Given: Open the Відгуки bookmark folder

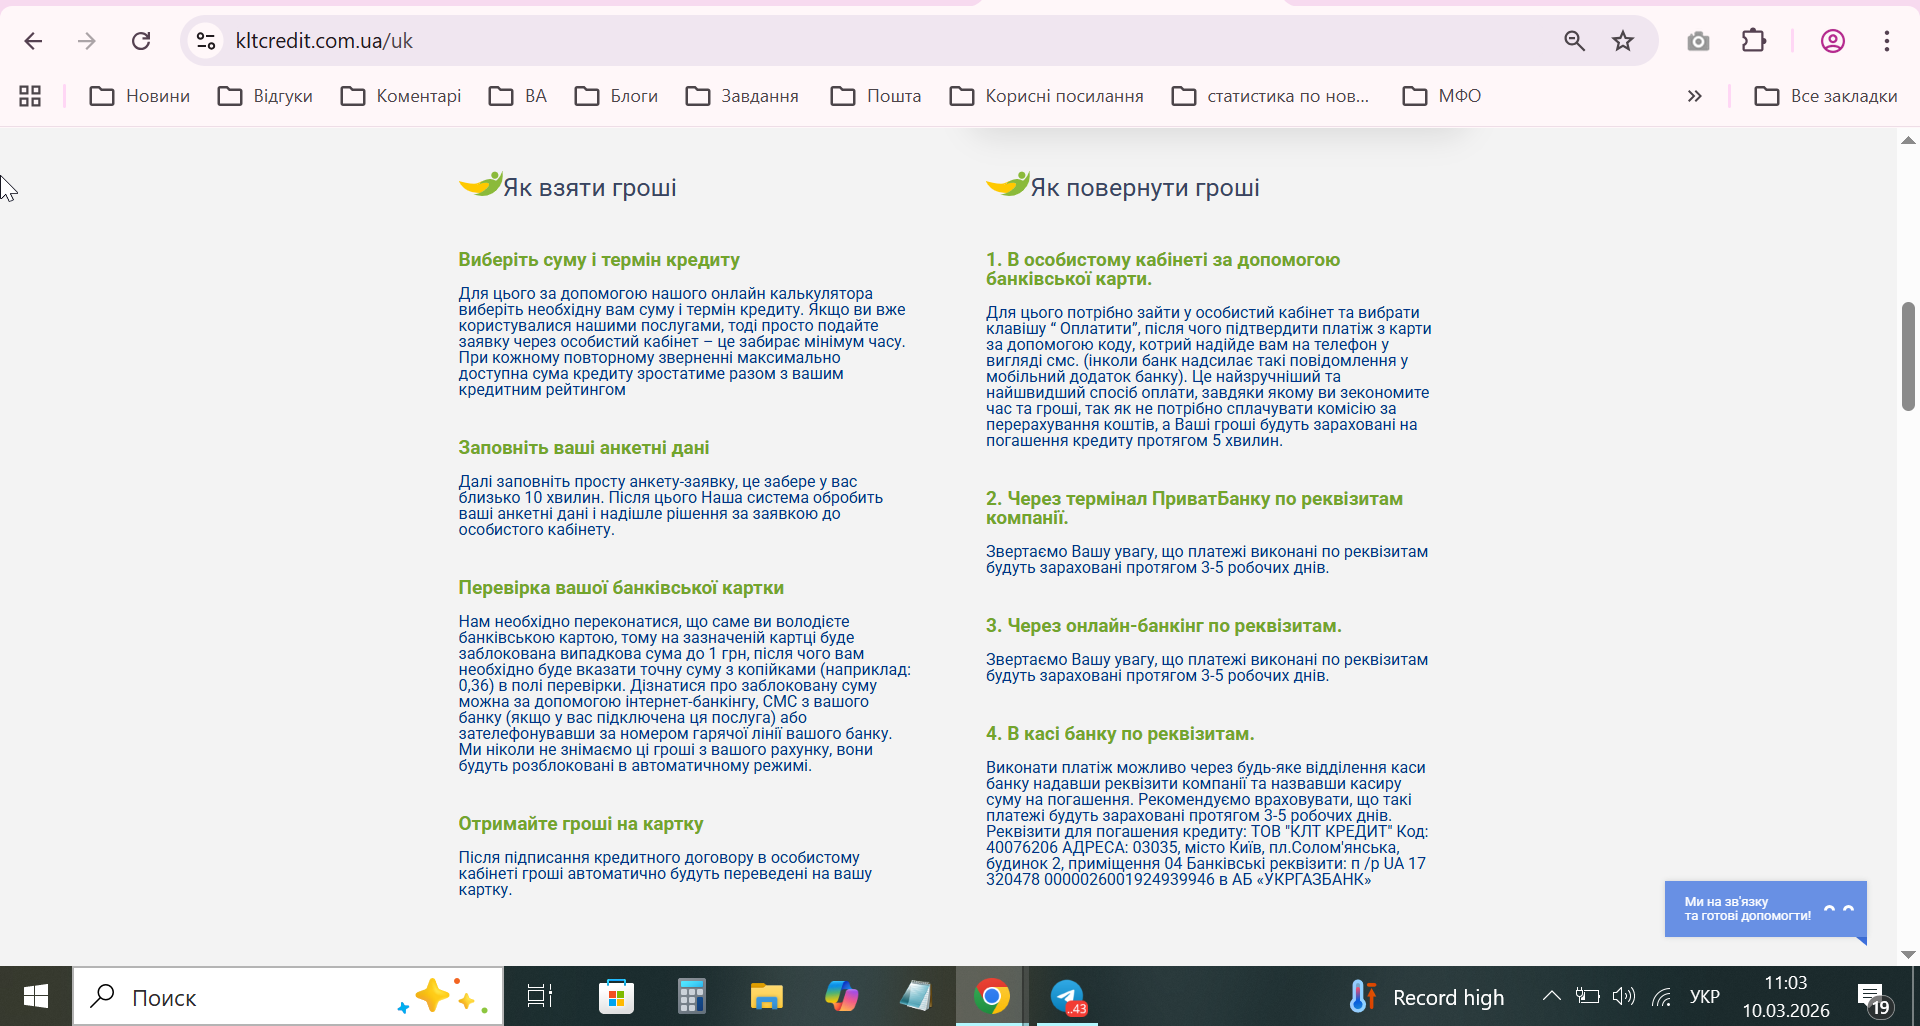Looking at the screenshot, I should tap(266, 96).
